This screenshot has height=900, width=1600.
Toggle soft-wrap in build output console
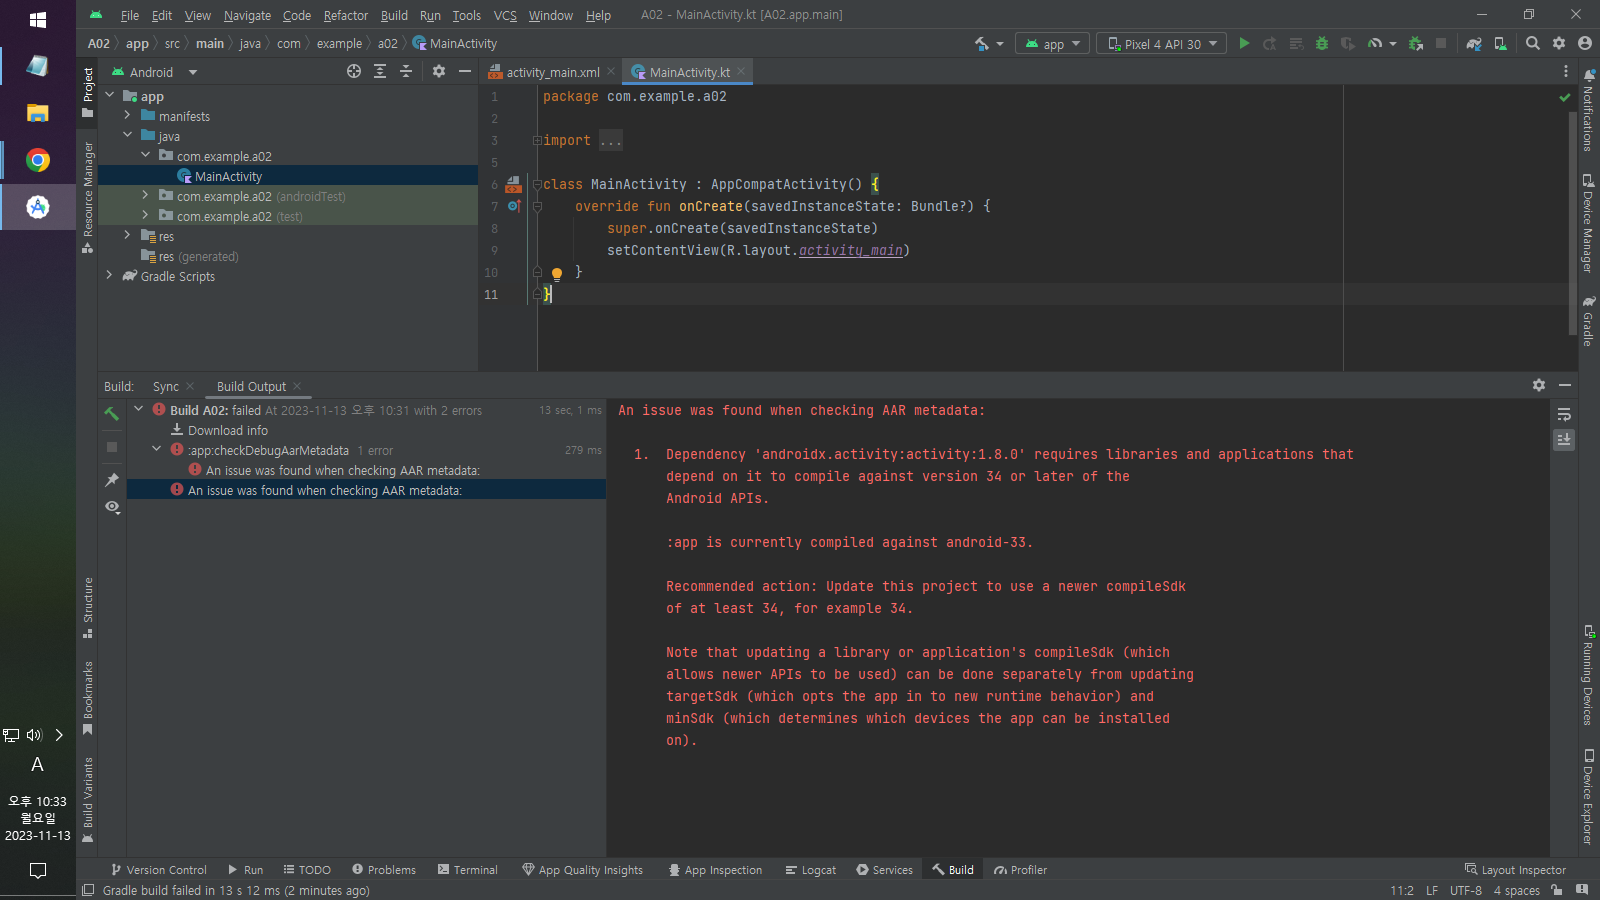click(x=1564, y=415)
